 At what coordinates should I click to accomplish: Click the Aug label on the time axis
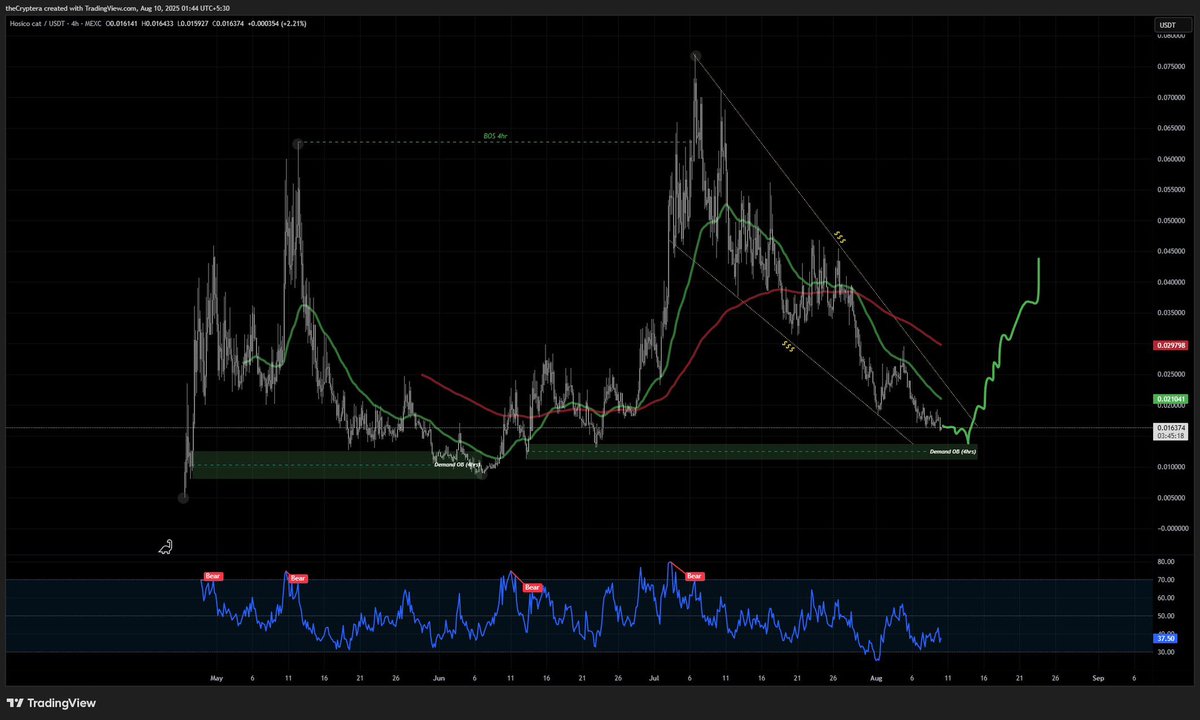click(x=876, y=678)
